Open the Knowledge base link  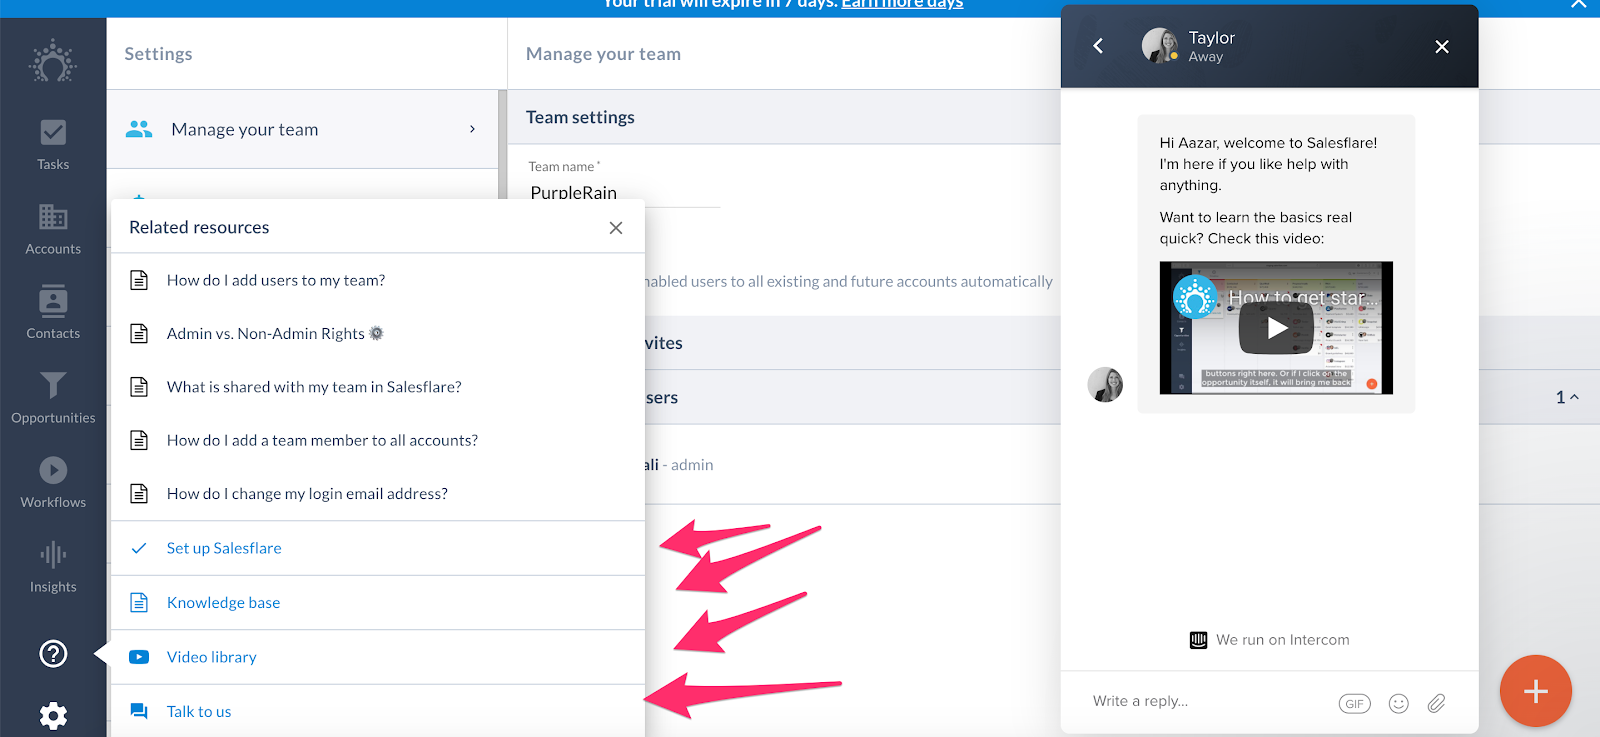pos(223,603)
